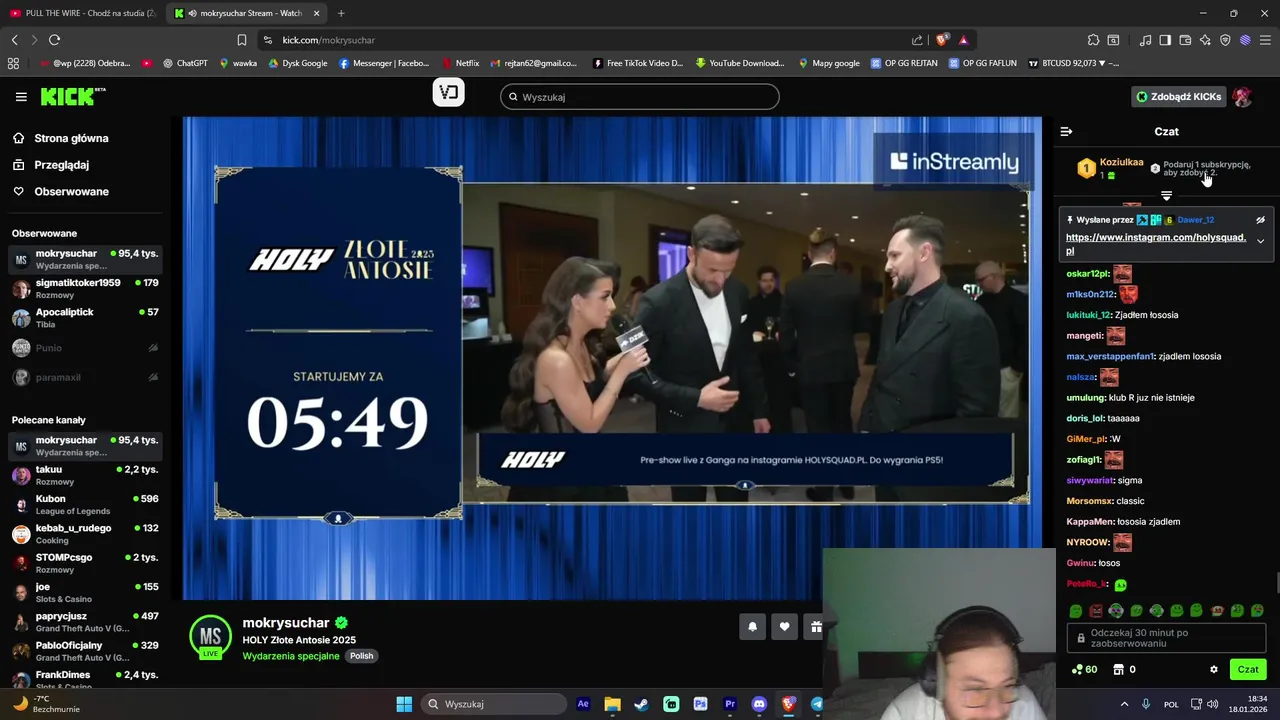Expand the pinned message chevron
Screen dimensions: 1280x720
[x=1260, y=241]
